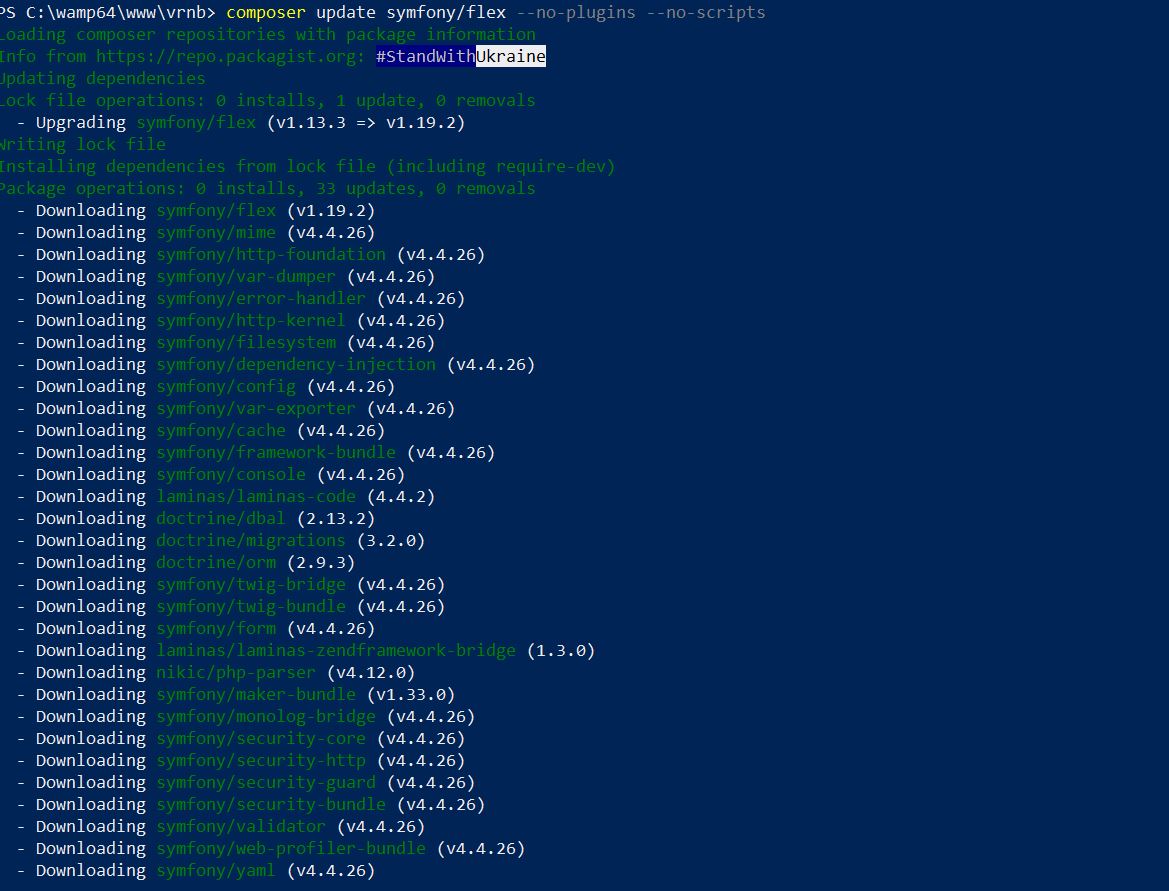This screenshot has height=891, width=1169.
Task: Click the 'laminas/laminas-code' package name
Action: click(x=256, y=497)
